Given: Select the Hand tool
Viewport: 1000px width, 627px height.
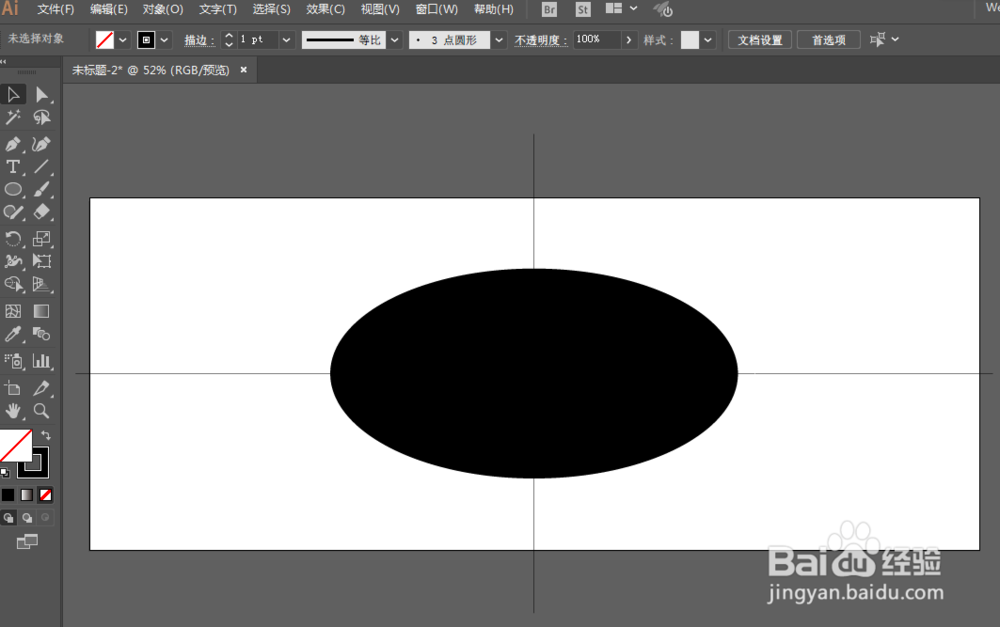Looking at the screenshot, I should click(13, 411).
